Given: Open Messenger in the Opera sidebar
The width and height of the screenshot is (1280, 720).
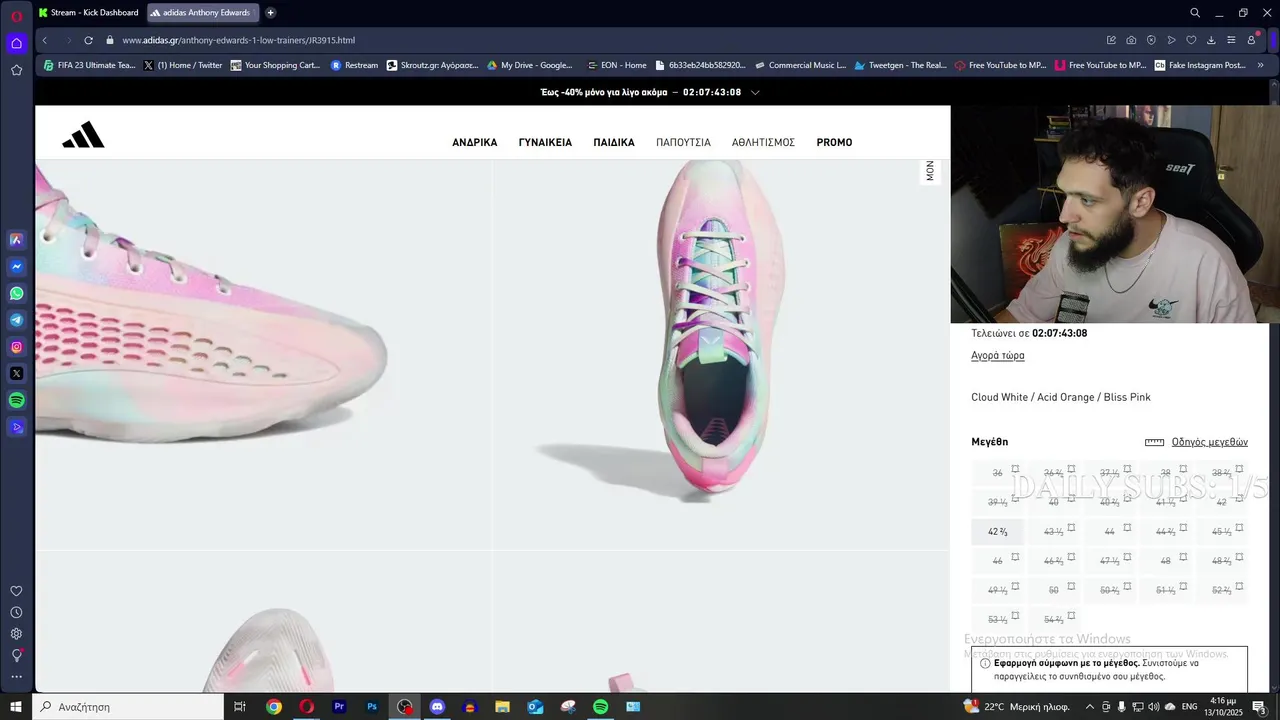Looking at the screenshot, I should click(x=16, y=267).
